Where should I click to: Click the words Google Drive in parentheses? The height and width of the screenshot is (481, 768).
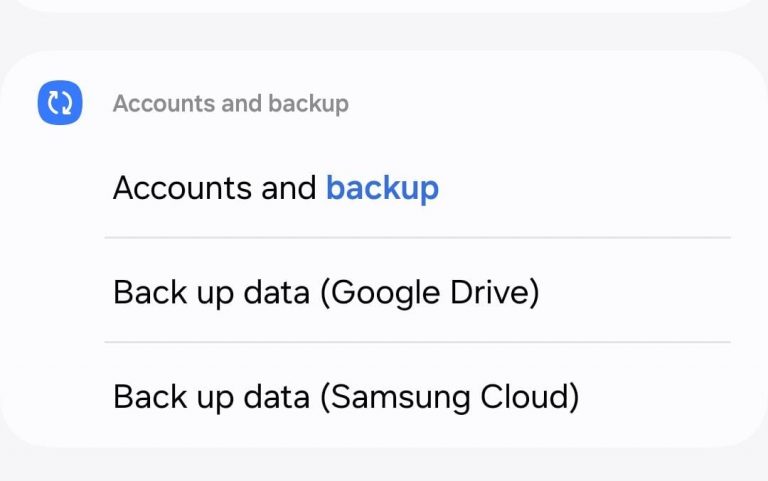click(x=434, y=293)
